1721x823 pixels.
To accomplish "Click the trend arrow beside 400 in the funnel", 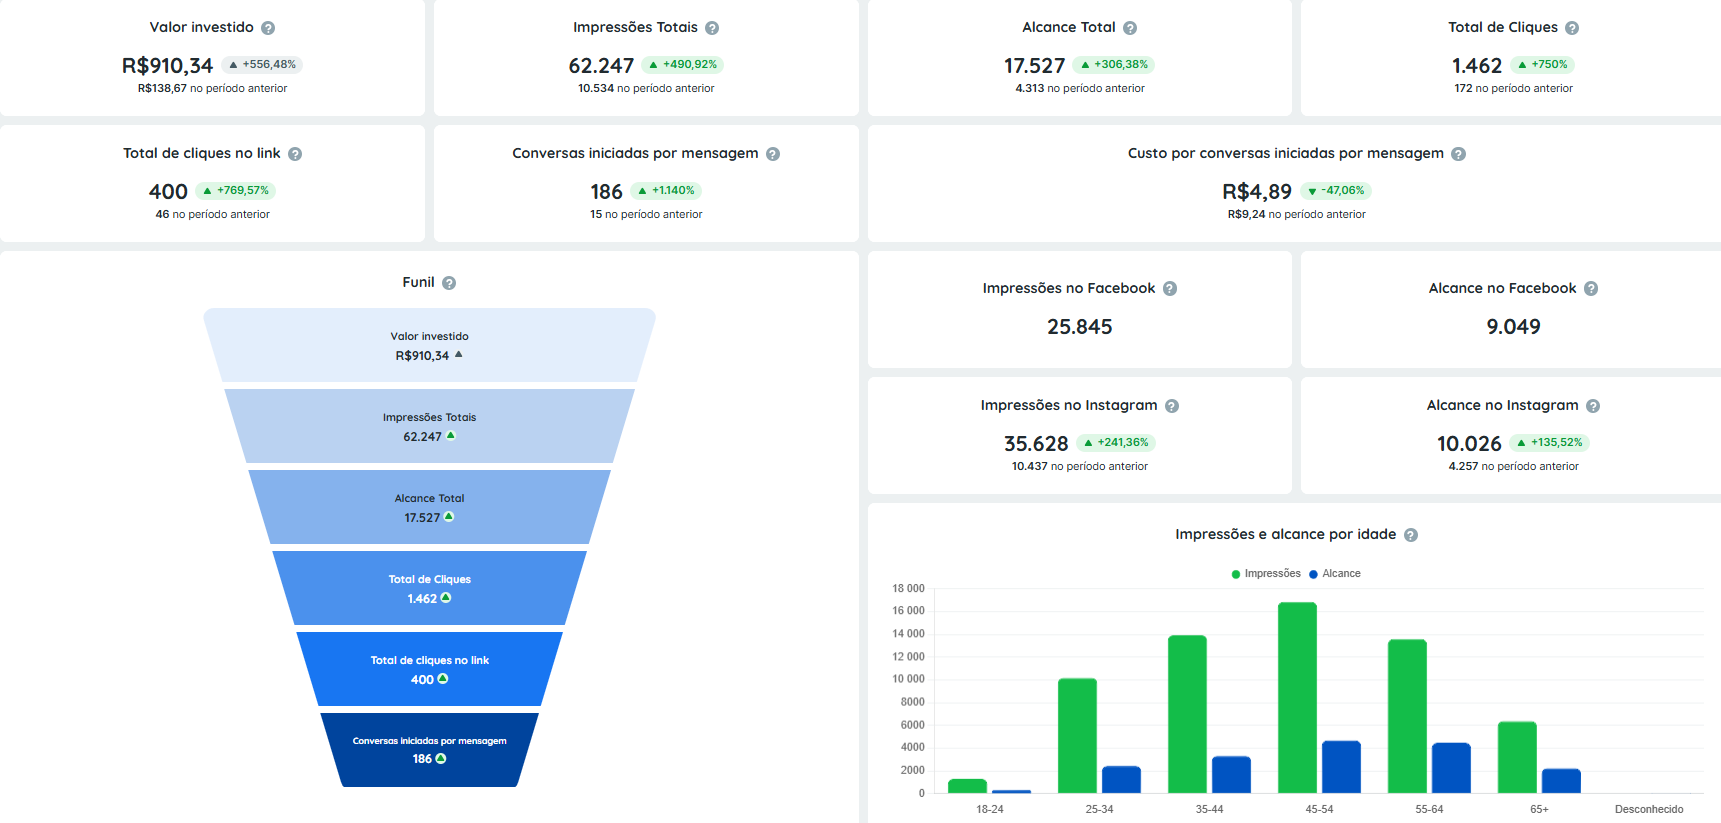I will (443, 678).
